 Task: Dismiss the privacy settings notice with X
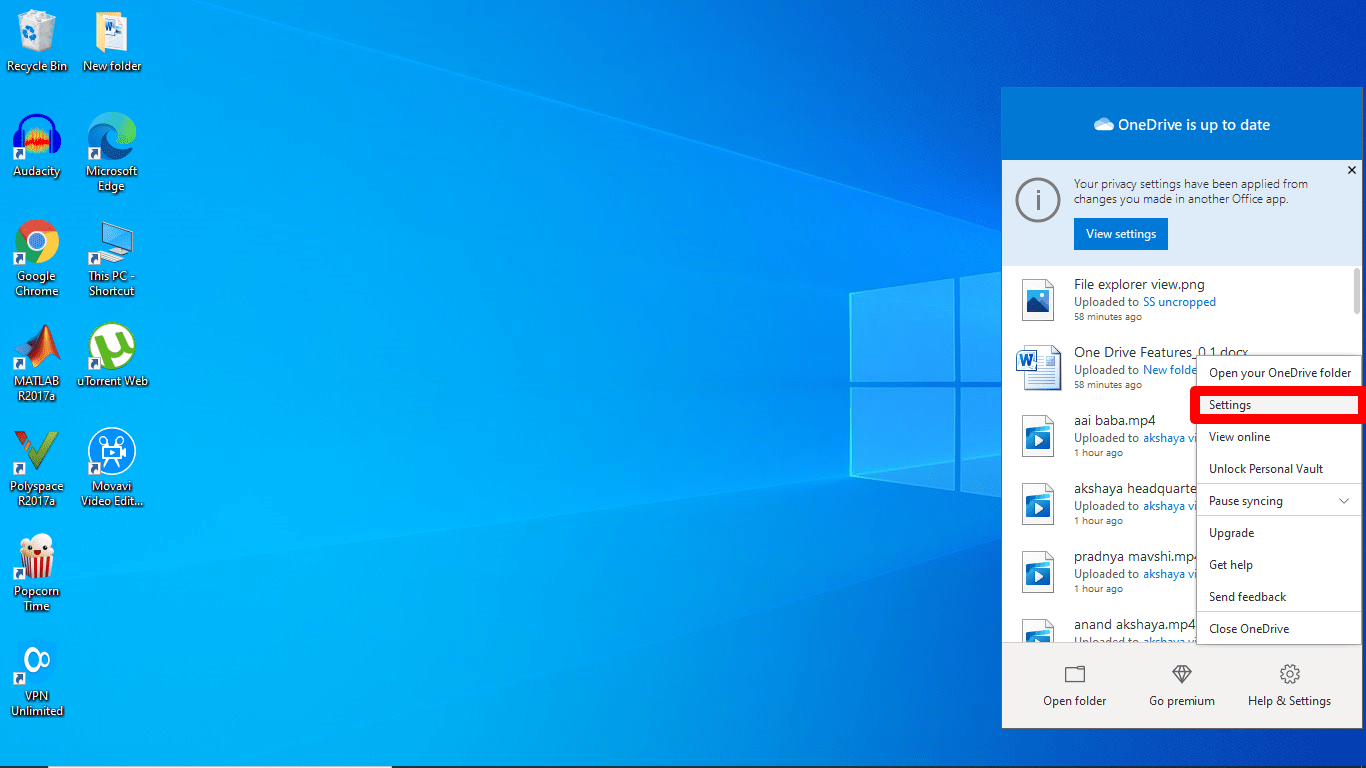[1352, 170]
